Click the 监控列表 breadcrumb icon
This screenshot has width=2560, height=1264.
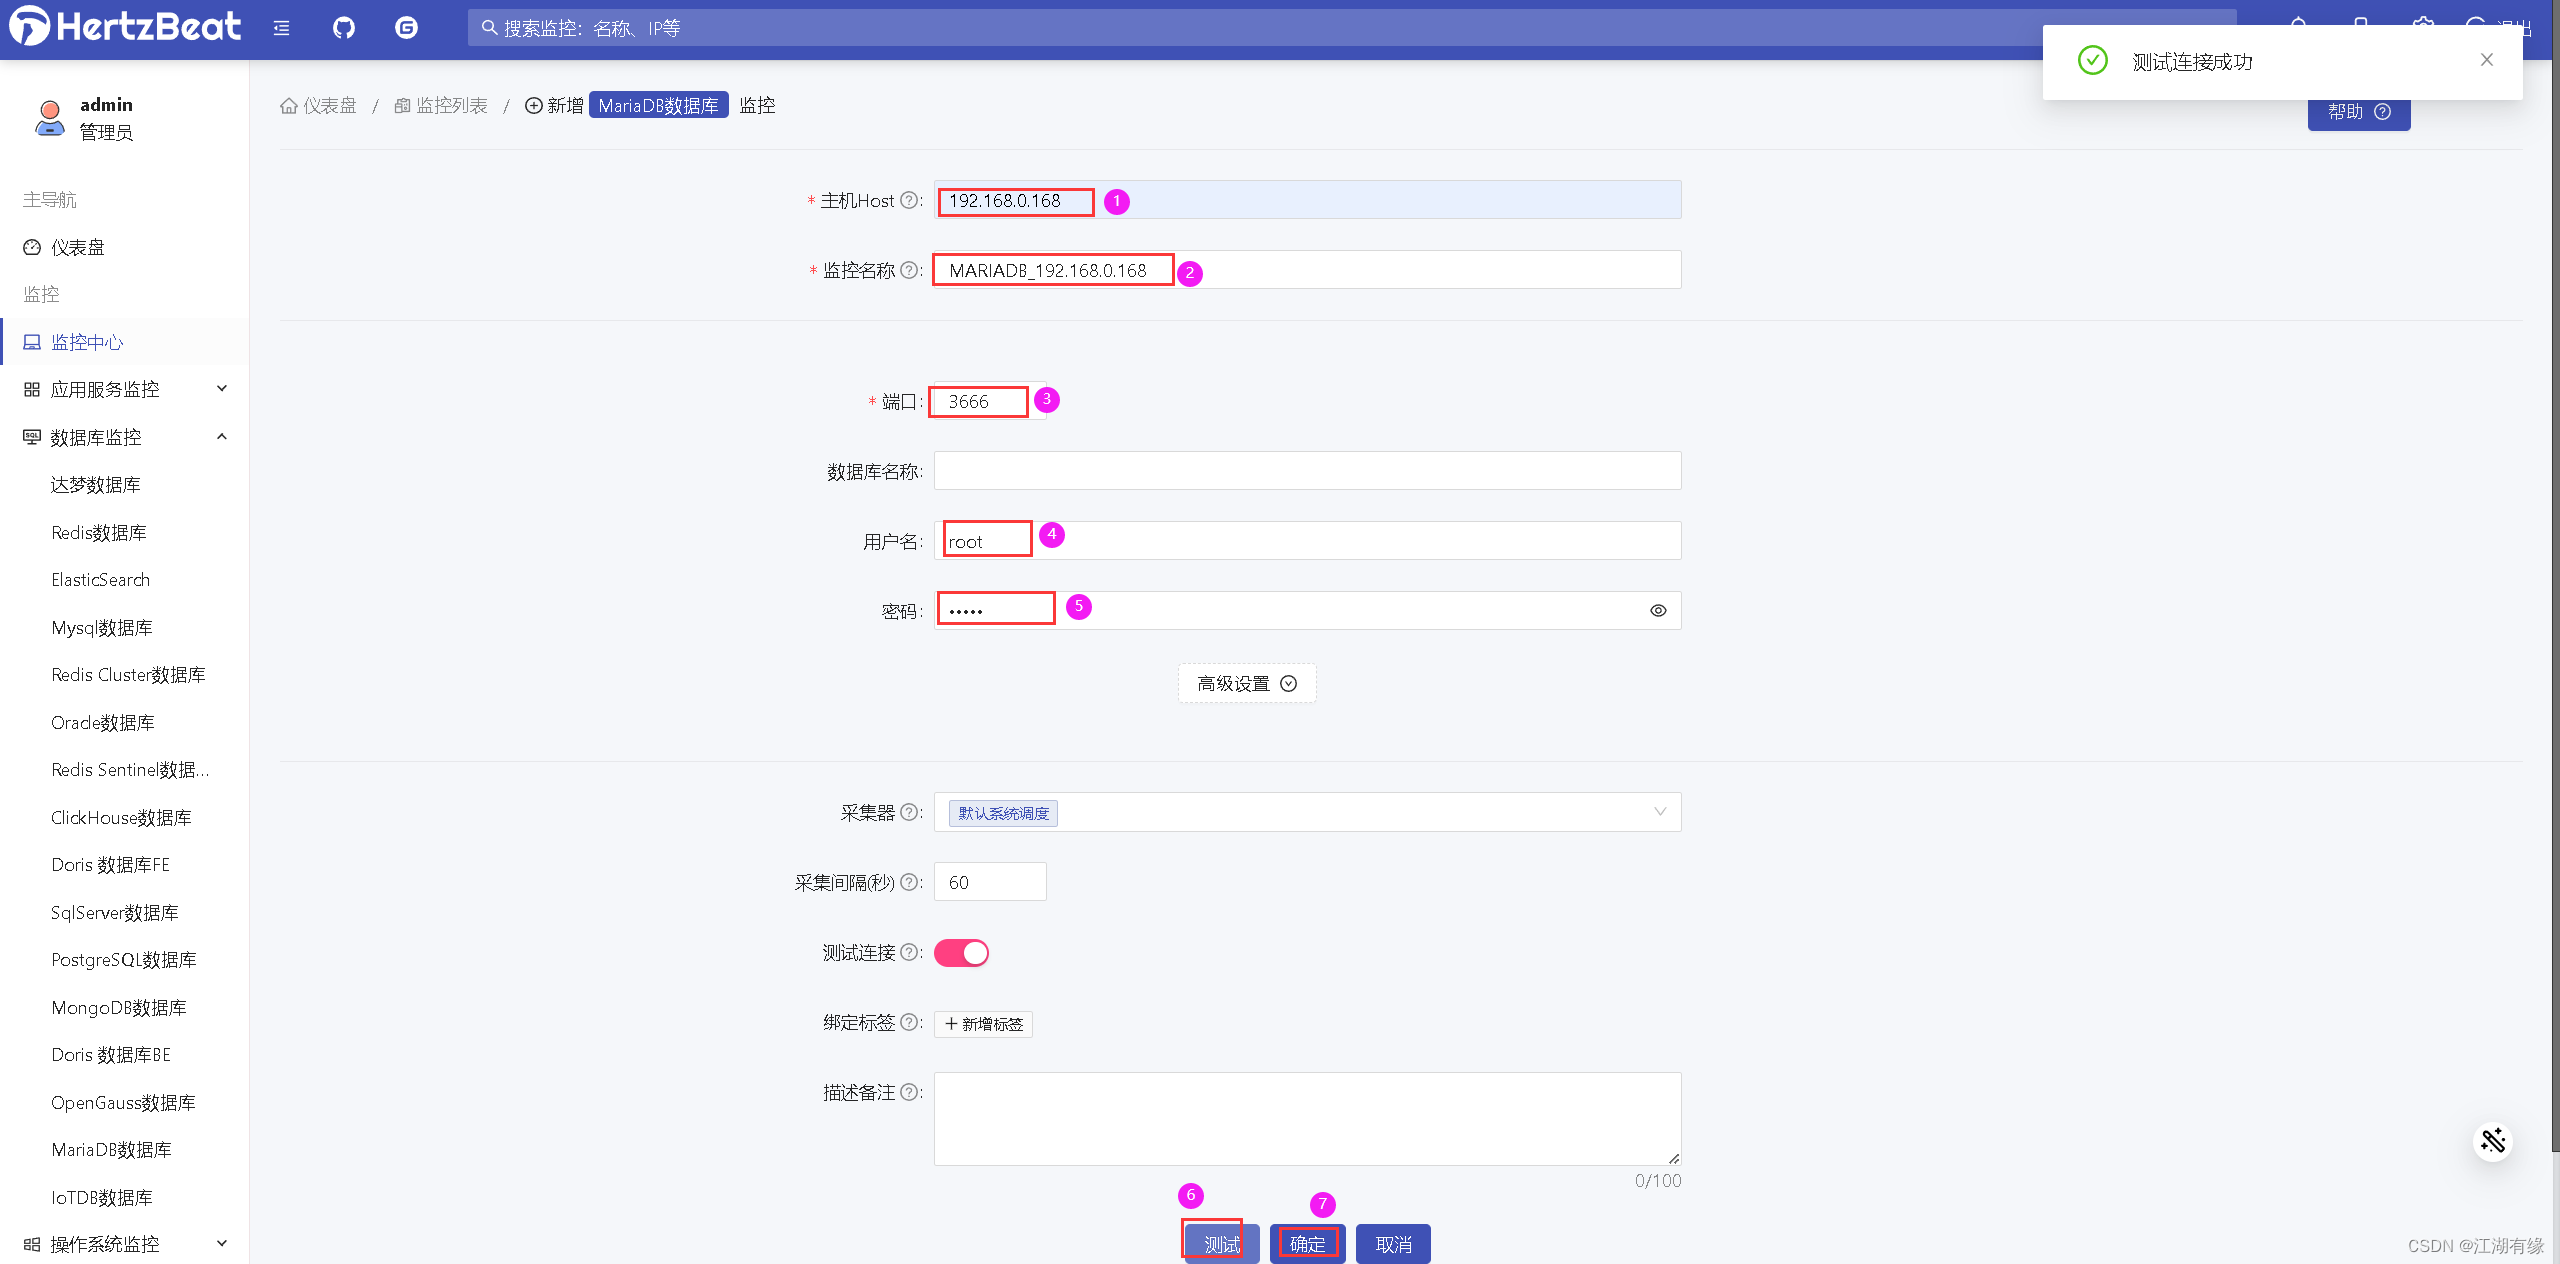[403, 106]
